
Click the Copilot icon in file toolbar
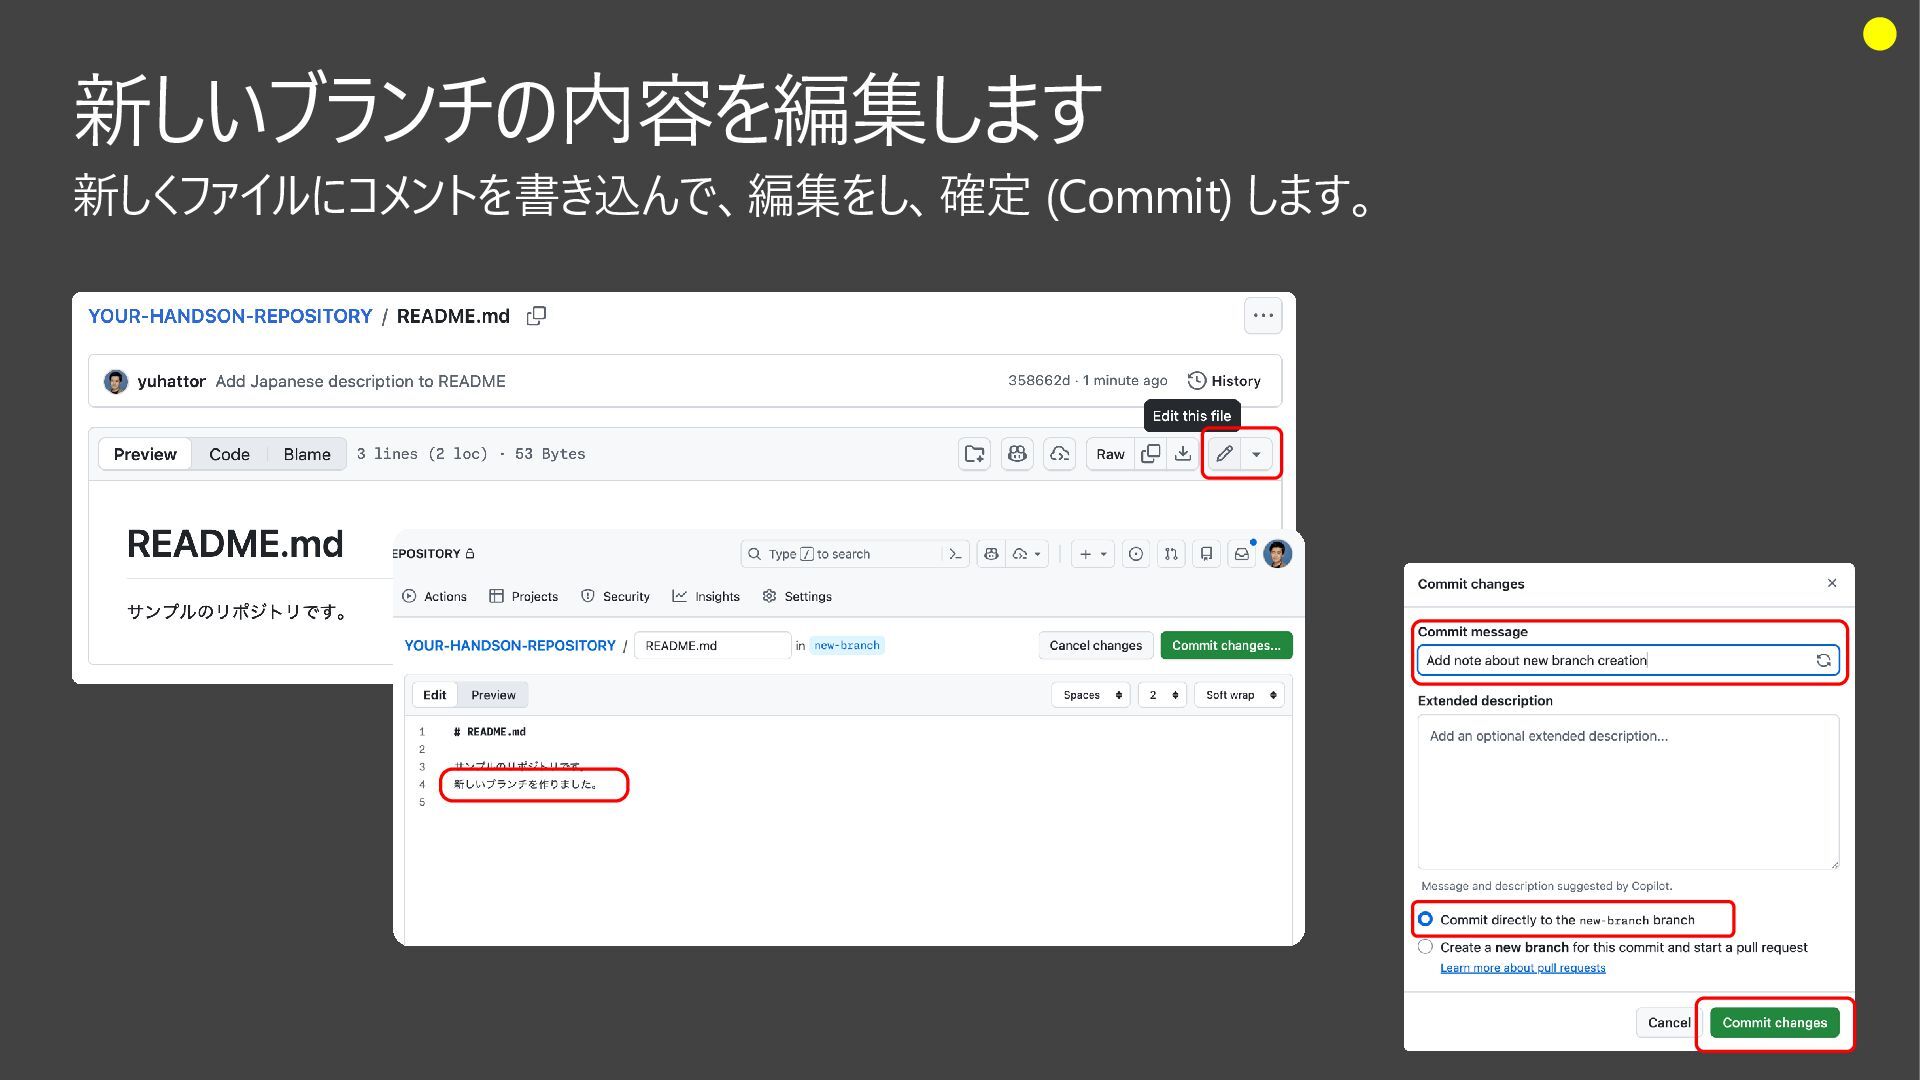[x=1017, y=454]
